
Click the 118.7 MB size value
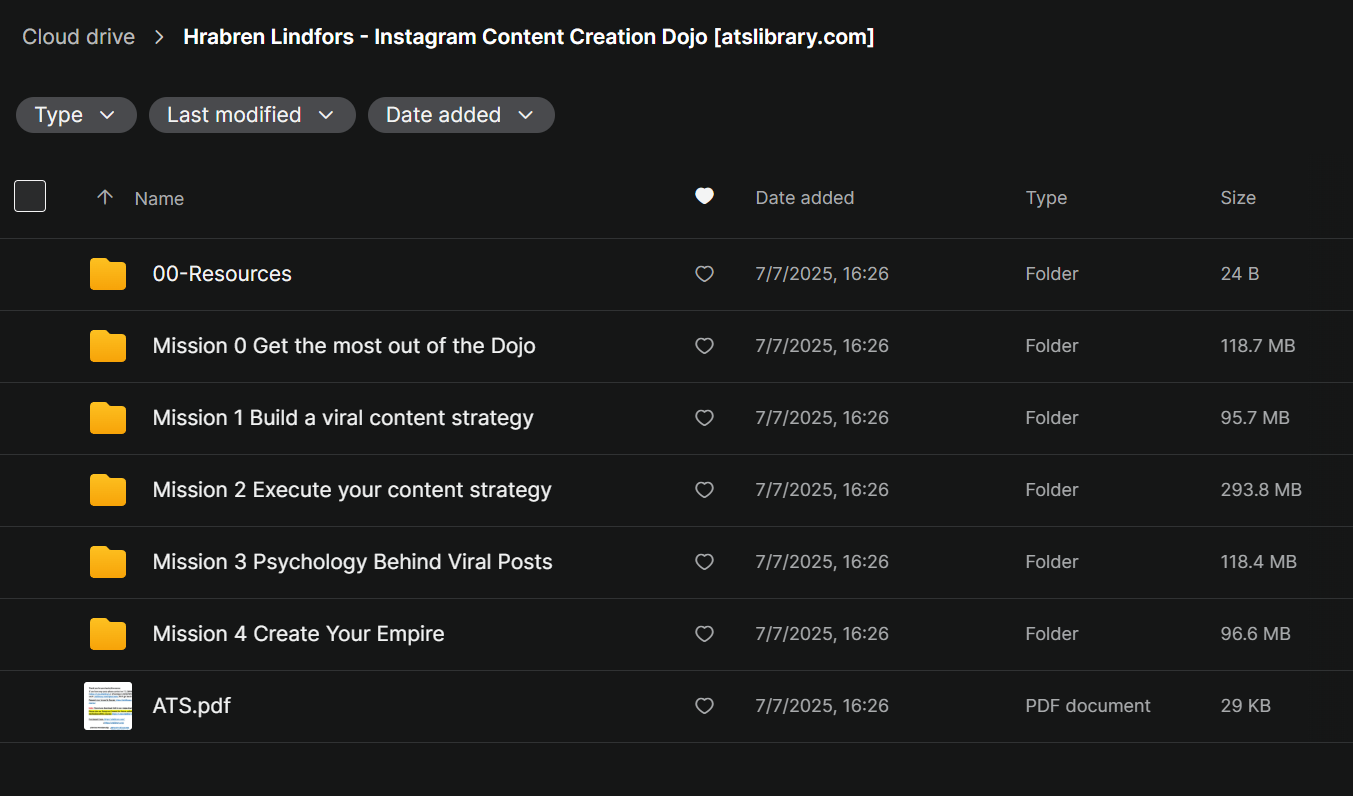pyautogui.click(x=1258, y=346)
